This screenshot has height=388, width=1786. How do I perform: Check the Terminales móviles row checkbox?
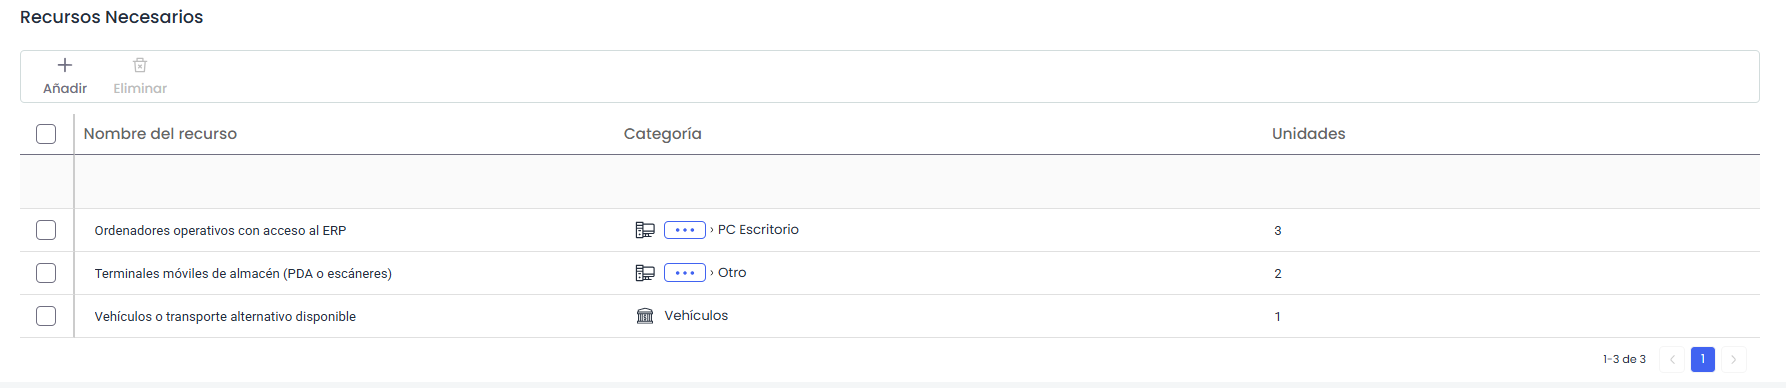point(46,273)
